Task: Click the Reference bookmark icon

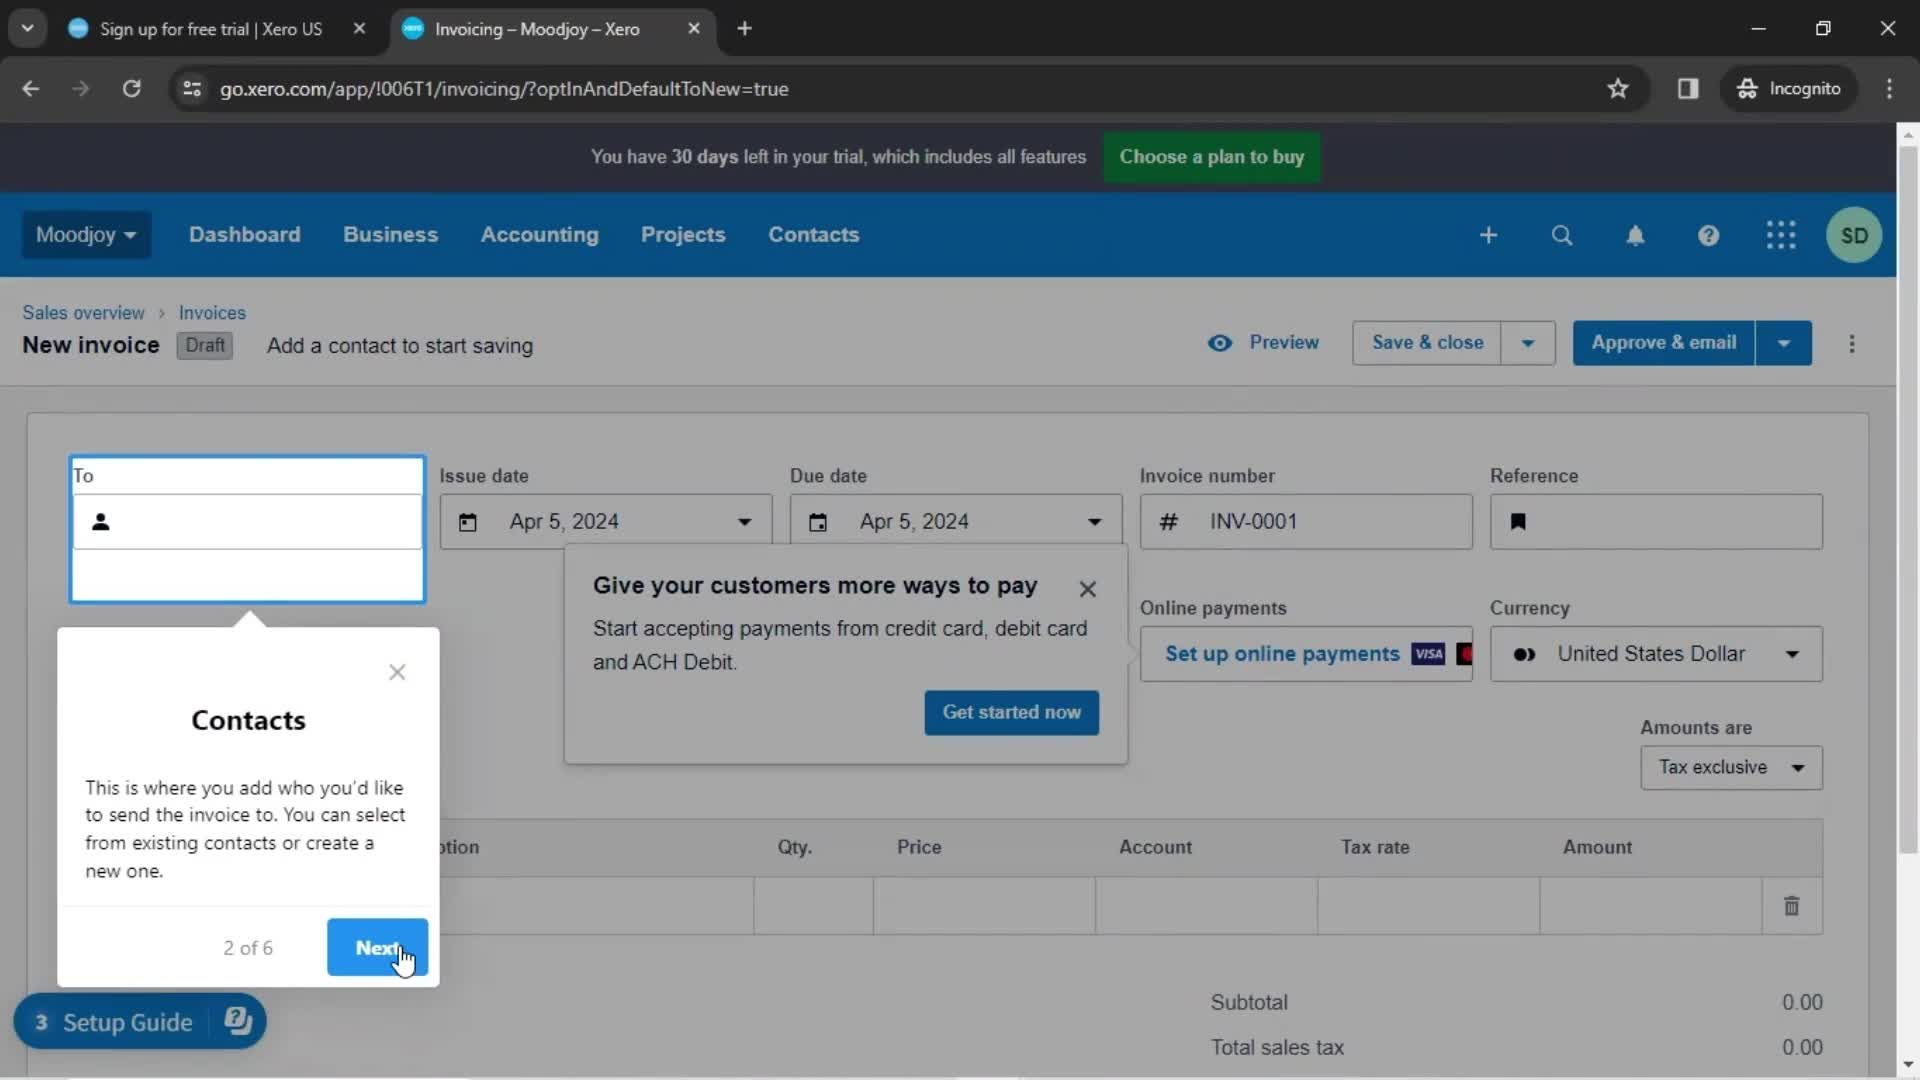Action: point(1518,522)
